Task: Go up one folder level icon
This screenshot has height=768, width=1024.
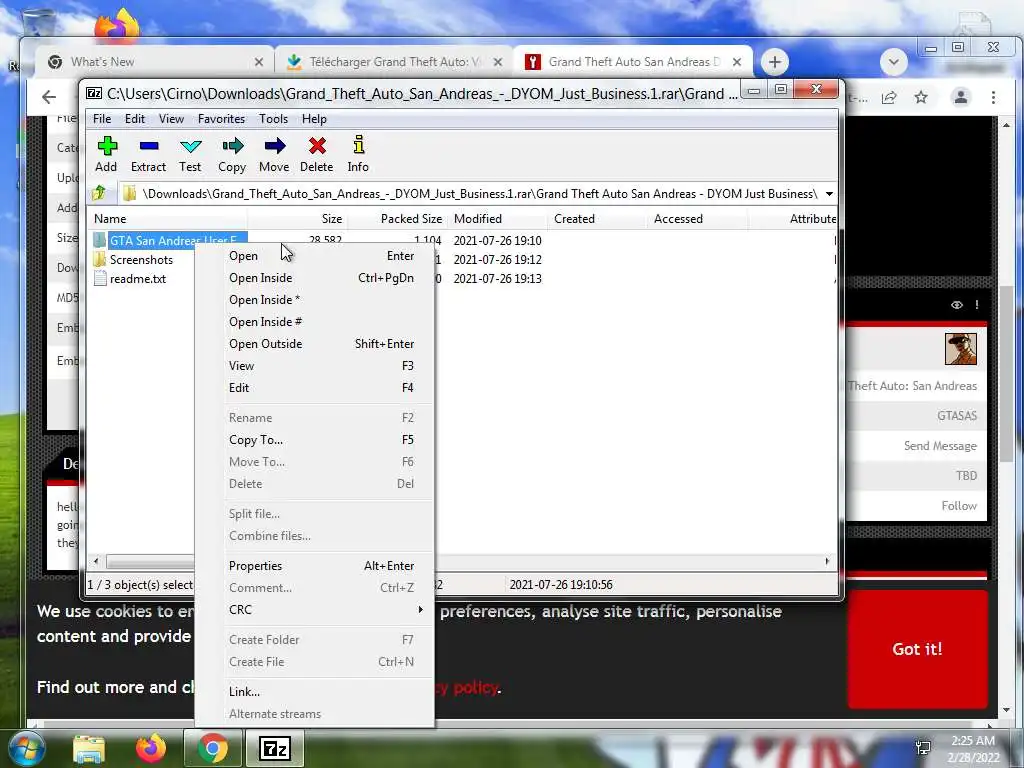Action: pos(99,193)
